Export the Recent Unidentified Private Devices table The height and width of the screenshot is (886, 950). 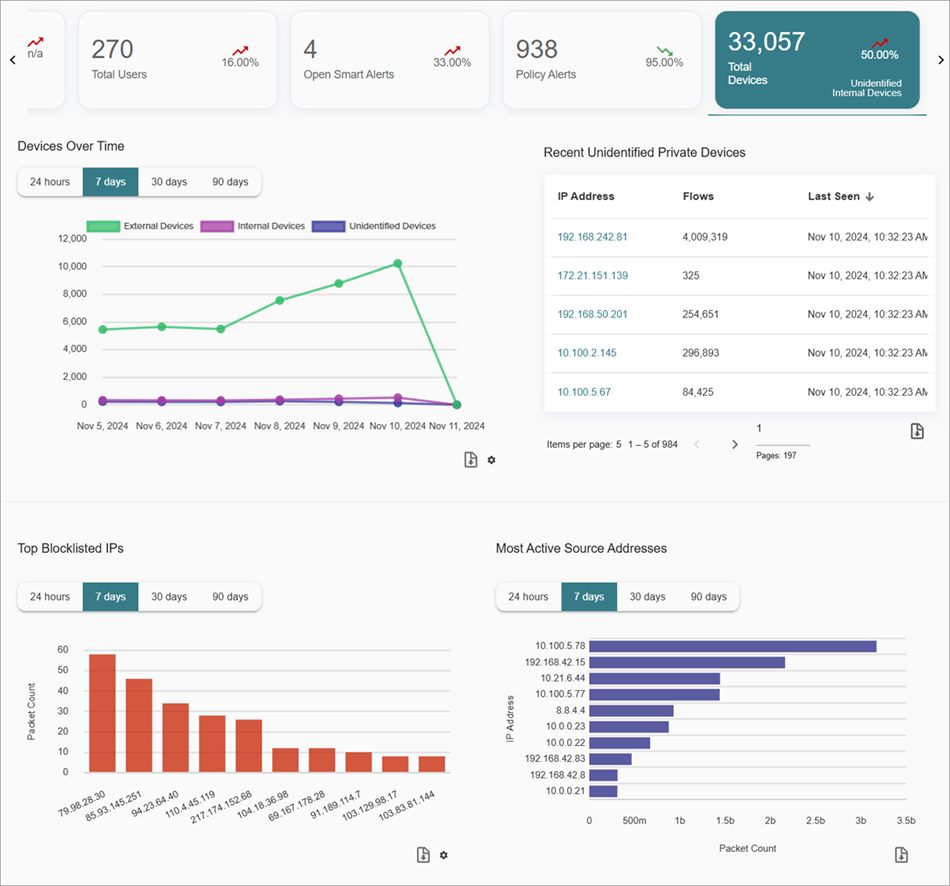(x=917, y=431)
